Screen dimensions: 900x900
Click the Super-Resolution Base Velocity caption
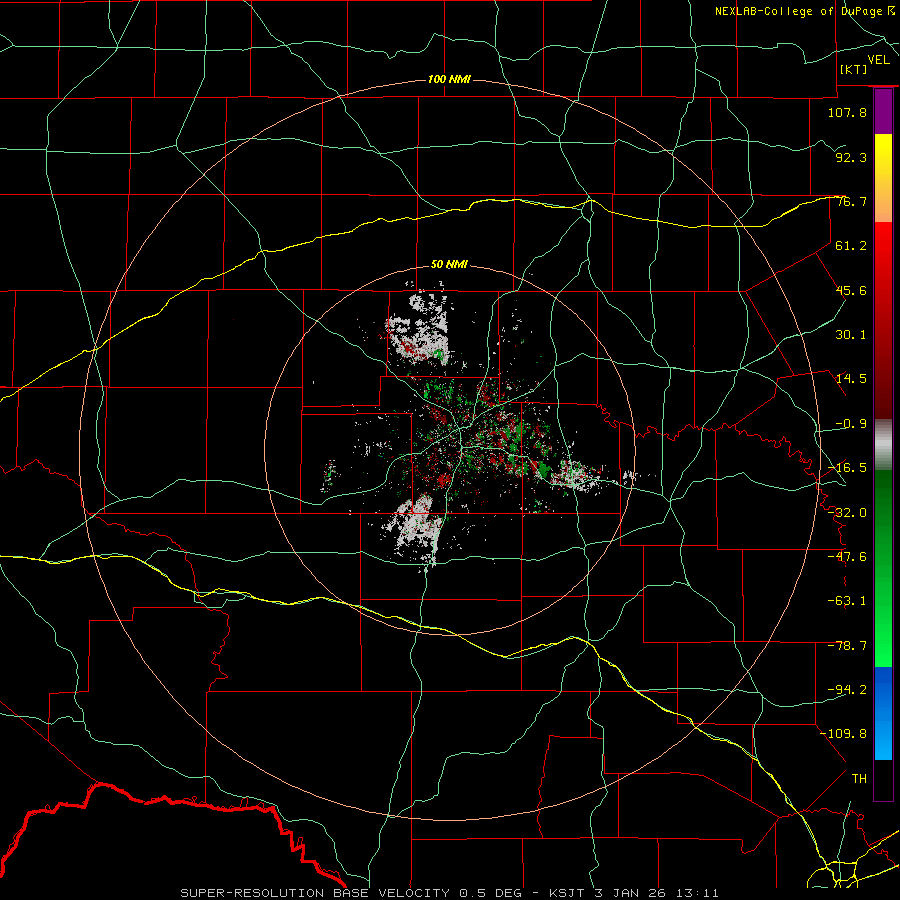pyautogui.click(x=449, y=893)
